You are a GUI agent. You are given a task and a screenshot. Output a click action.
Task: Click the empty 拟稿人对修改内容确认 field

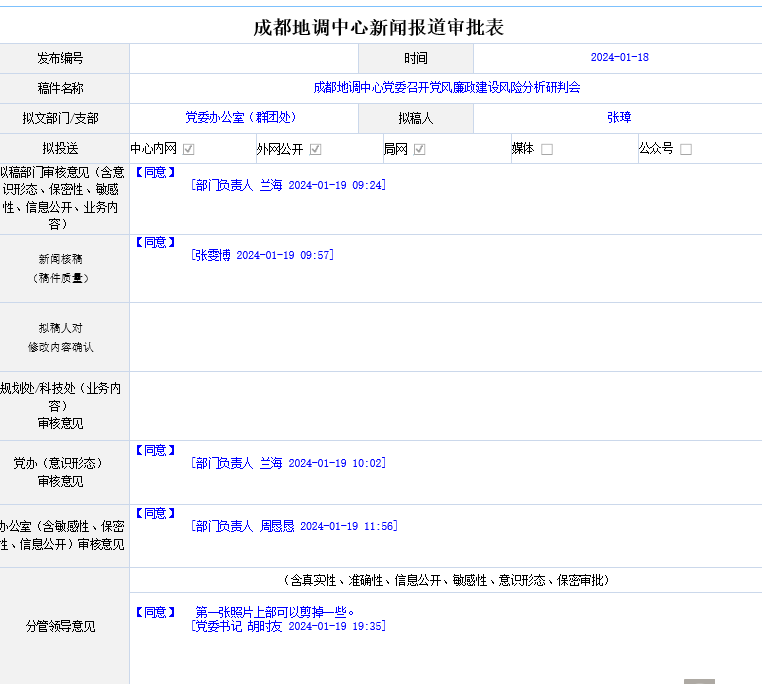pyautogui.click(x=445, y=337)
